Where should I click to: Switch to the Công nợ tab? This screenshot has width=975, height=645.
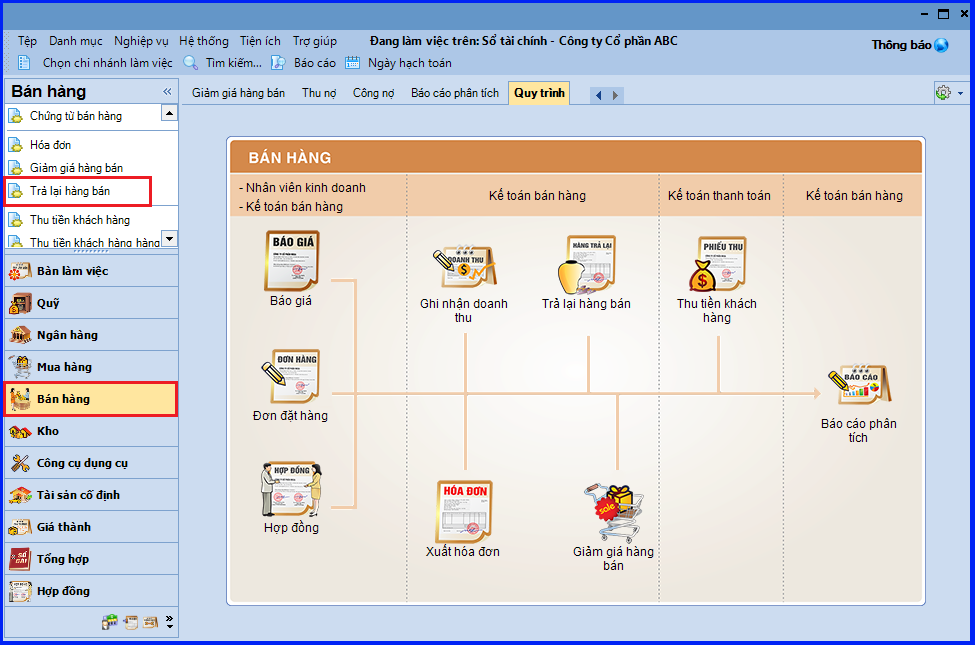click(374, 93)
